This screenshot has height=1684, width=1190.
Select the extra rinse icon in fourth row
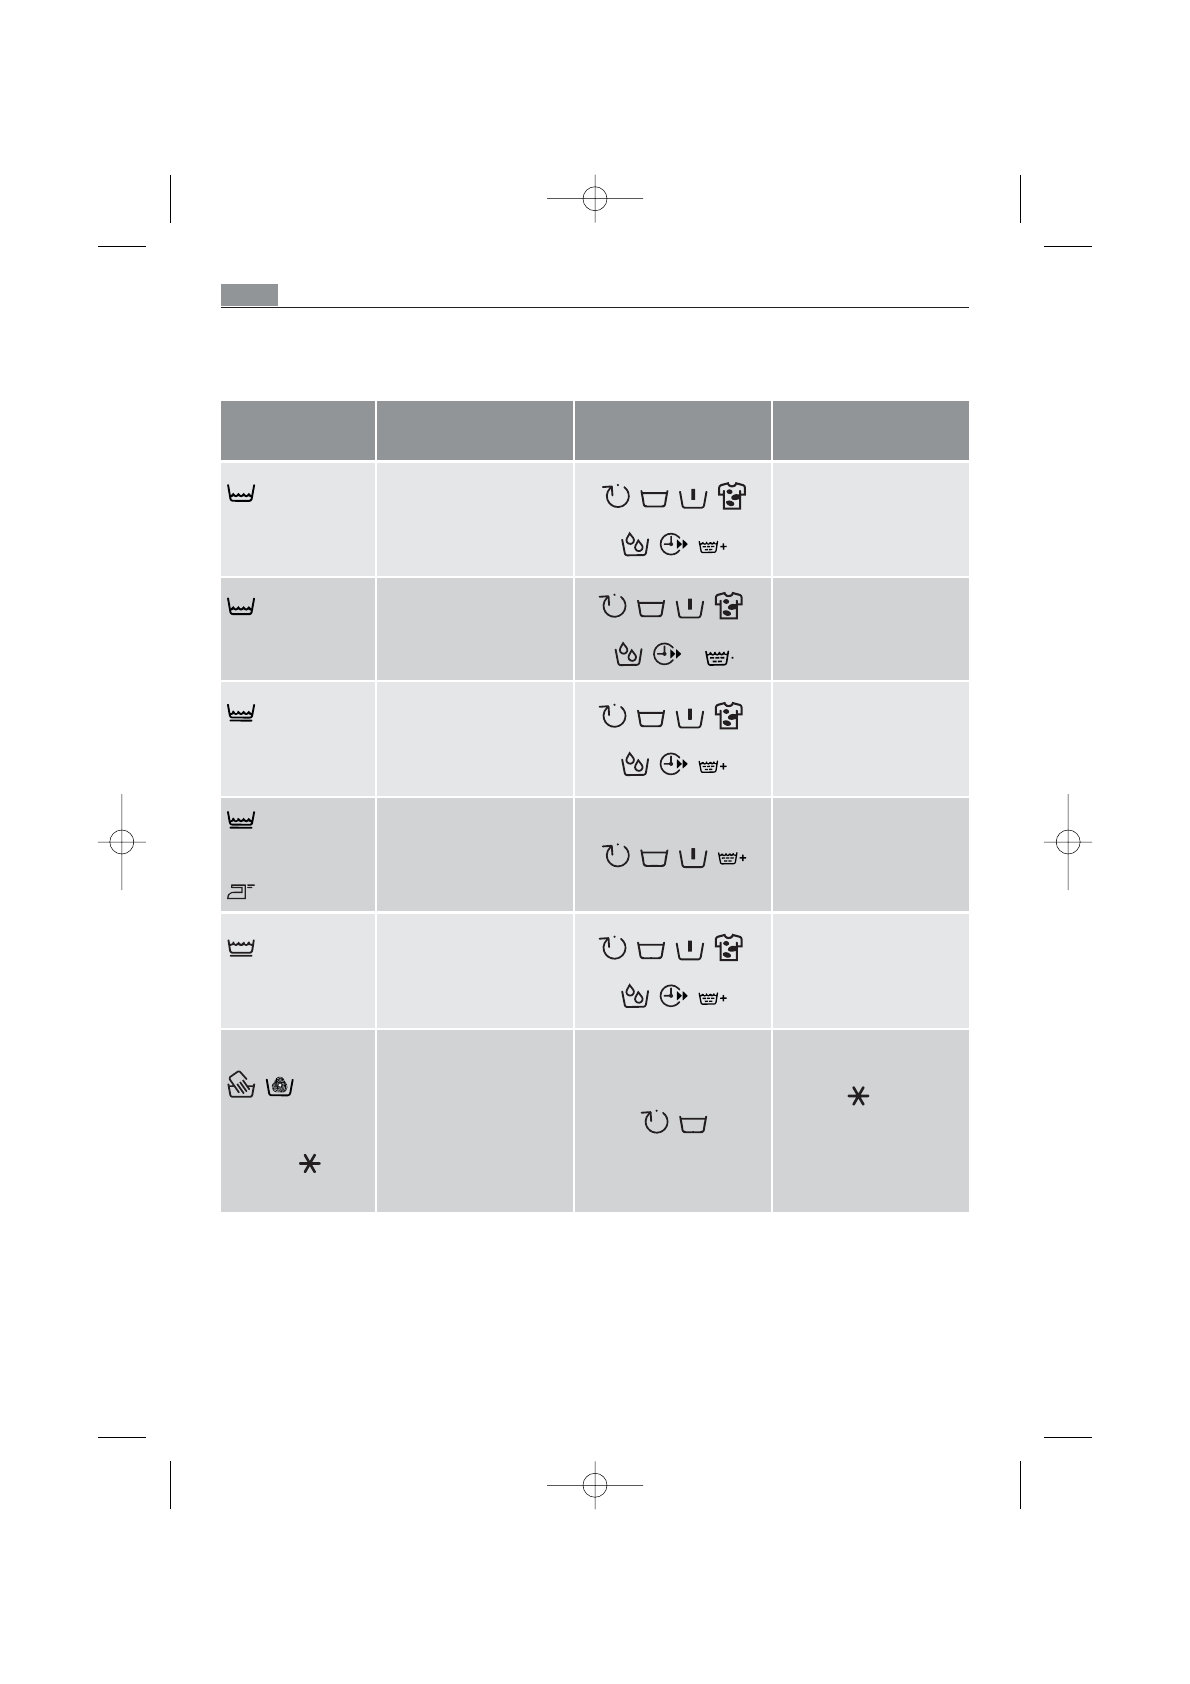733,858
